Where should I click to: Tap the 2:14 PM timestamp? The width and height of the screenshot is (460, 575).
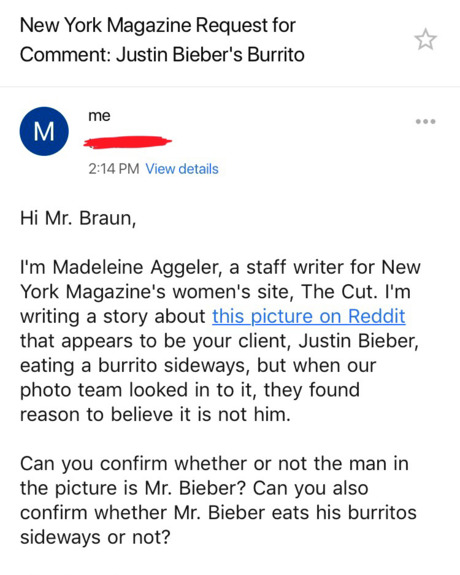[x=114, y=169]
